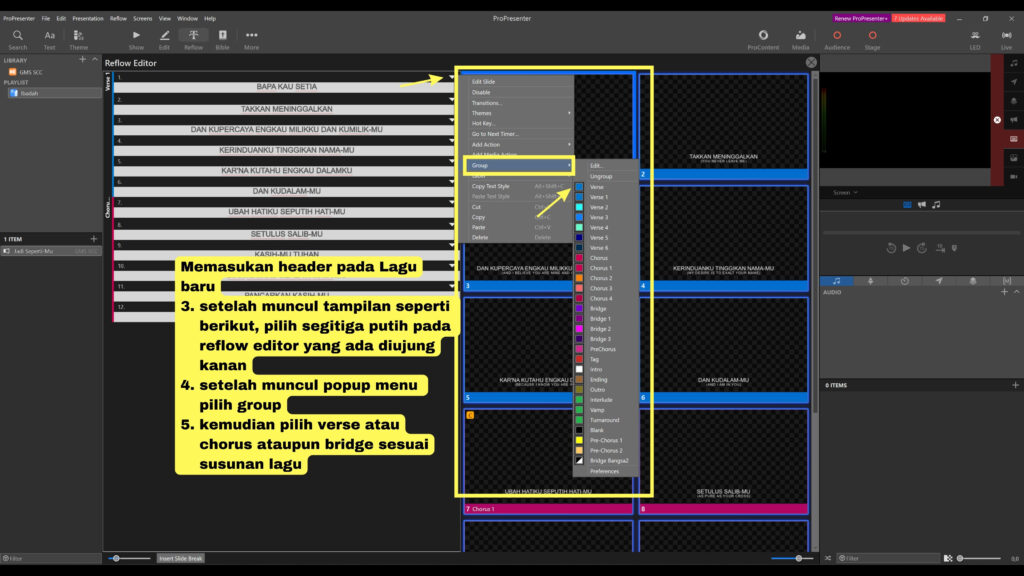The height and width of the screenshot is (576, 1024).
Task: Open the Search tool in the toolbar
Action: [18, 39]
